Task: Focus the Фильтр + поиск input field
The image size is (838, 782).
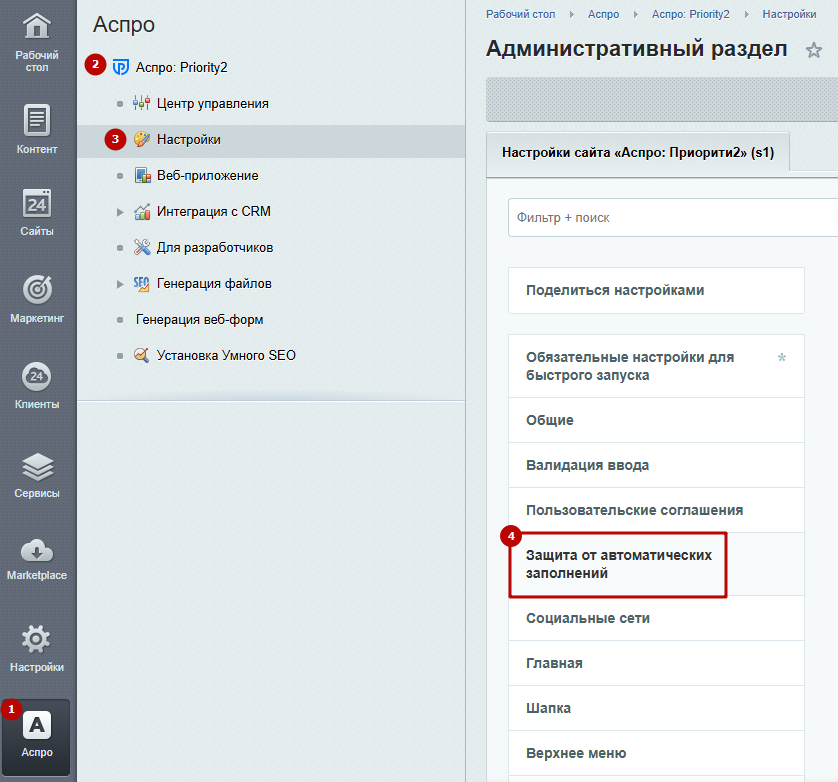Action: pyautogui.click(x=673, y=218)
